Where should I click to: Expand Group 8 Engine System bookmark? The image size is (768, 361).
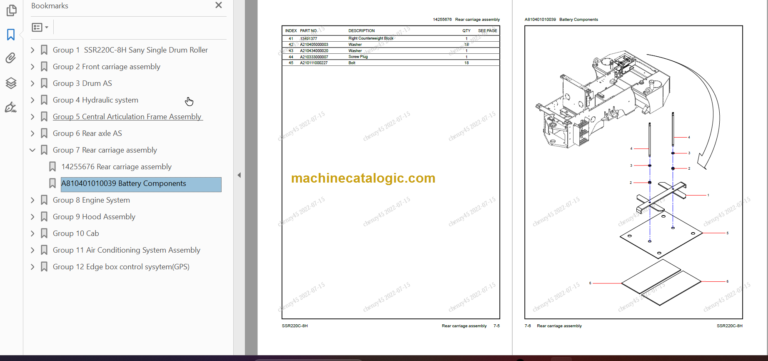32,200
